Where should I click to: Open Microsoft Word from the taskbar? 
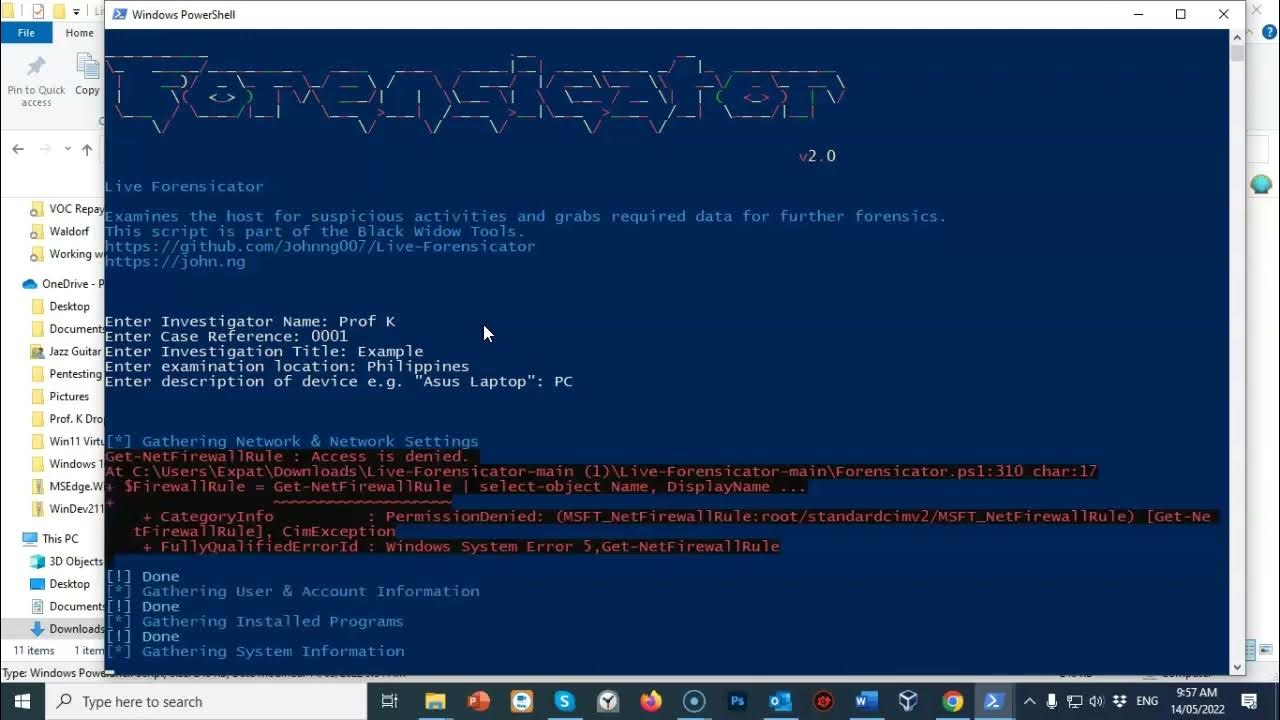click(x=866, y=701)
